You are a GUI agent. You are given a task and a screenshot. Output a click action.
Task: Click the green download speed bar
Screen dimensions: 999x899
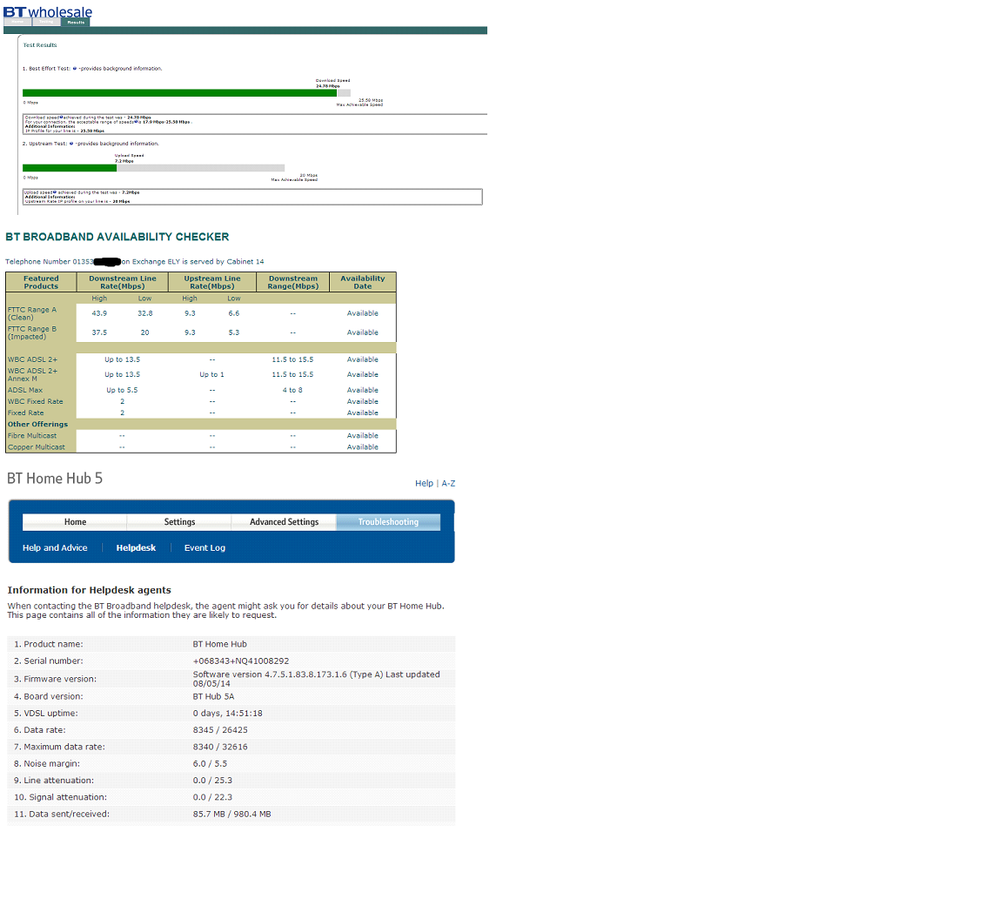pyautogui.click(x=180, y=93)
